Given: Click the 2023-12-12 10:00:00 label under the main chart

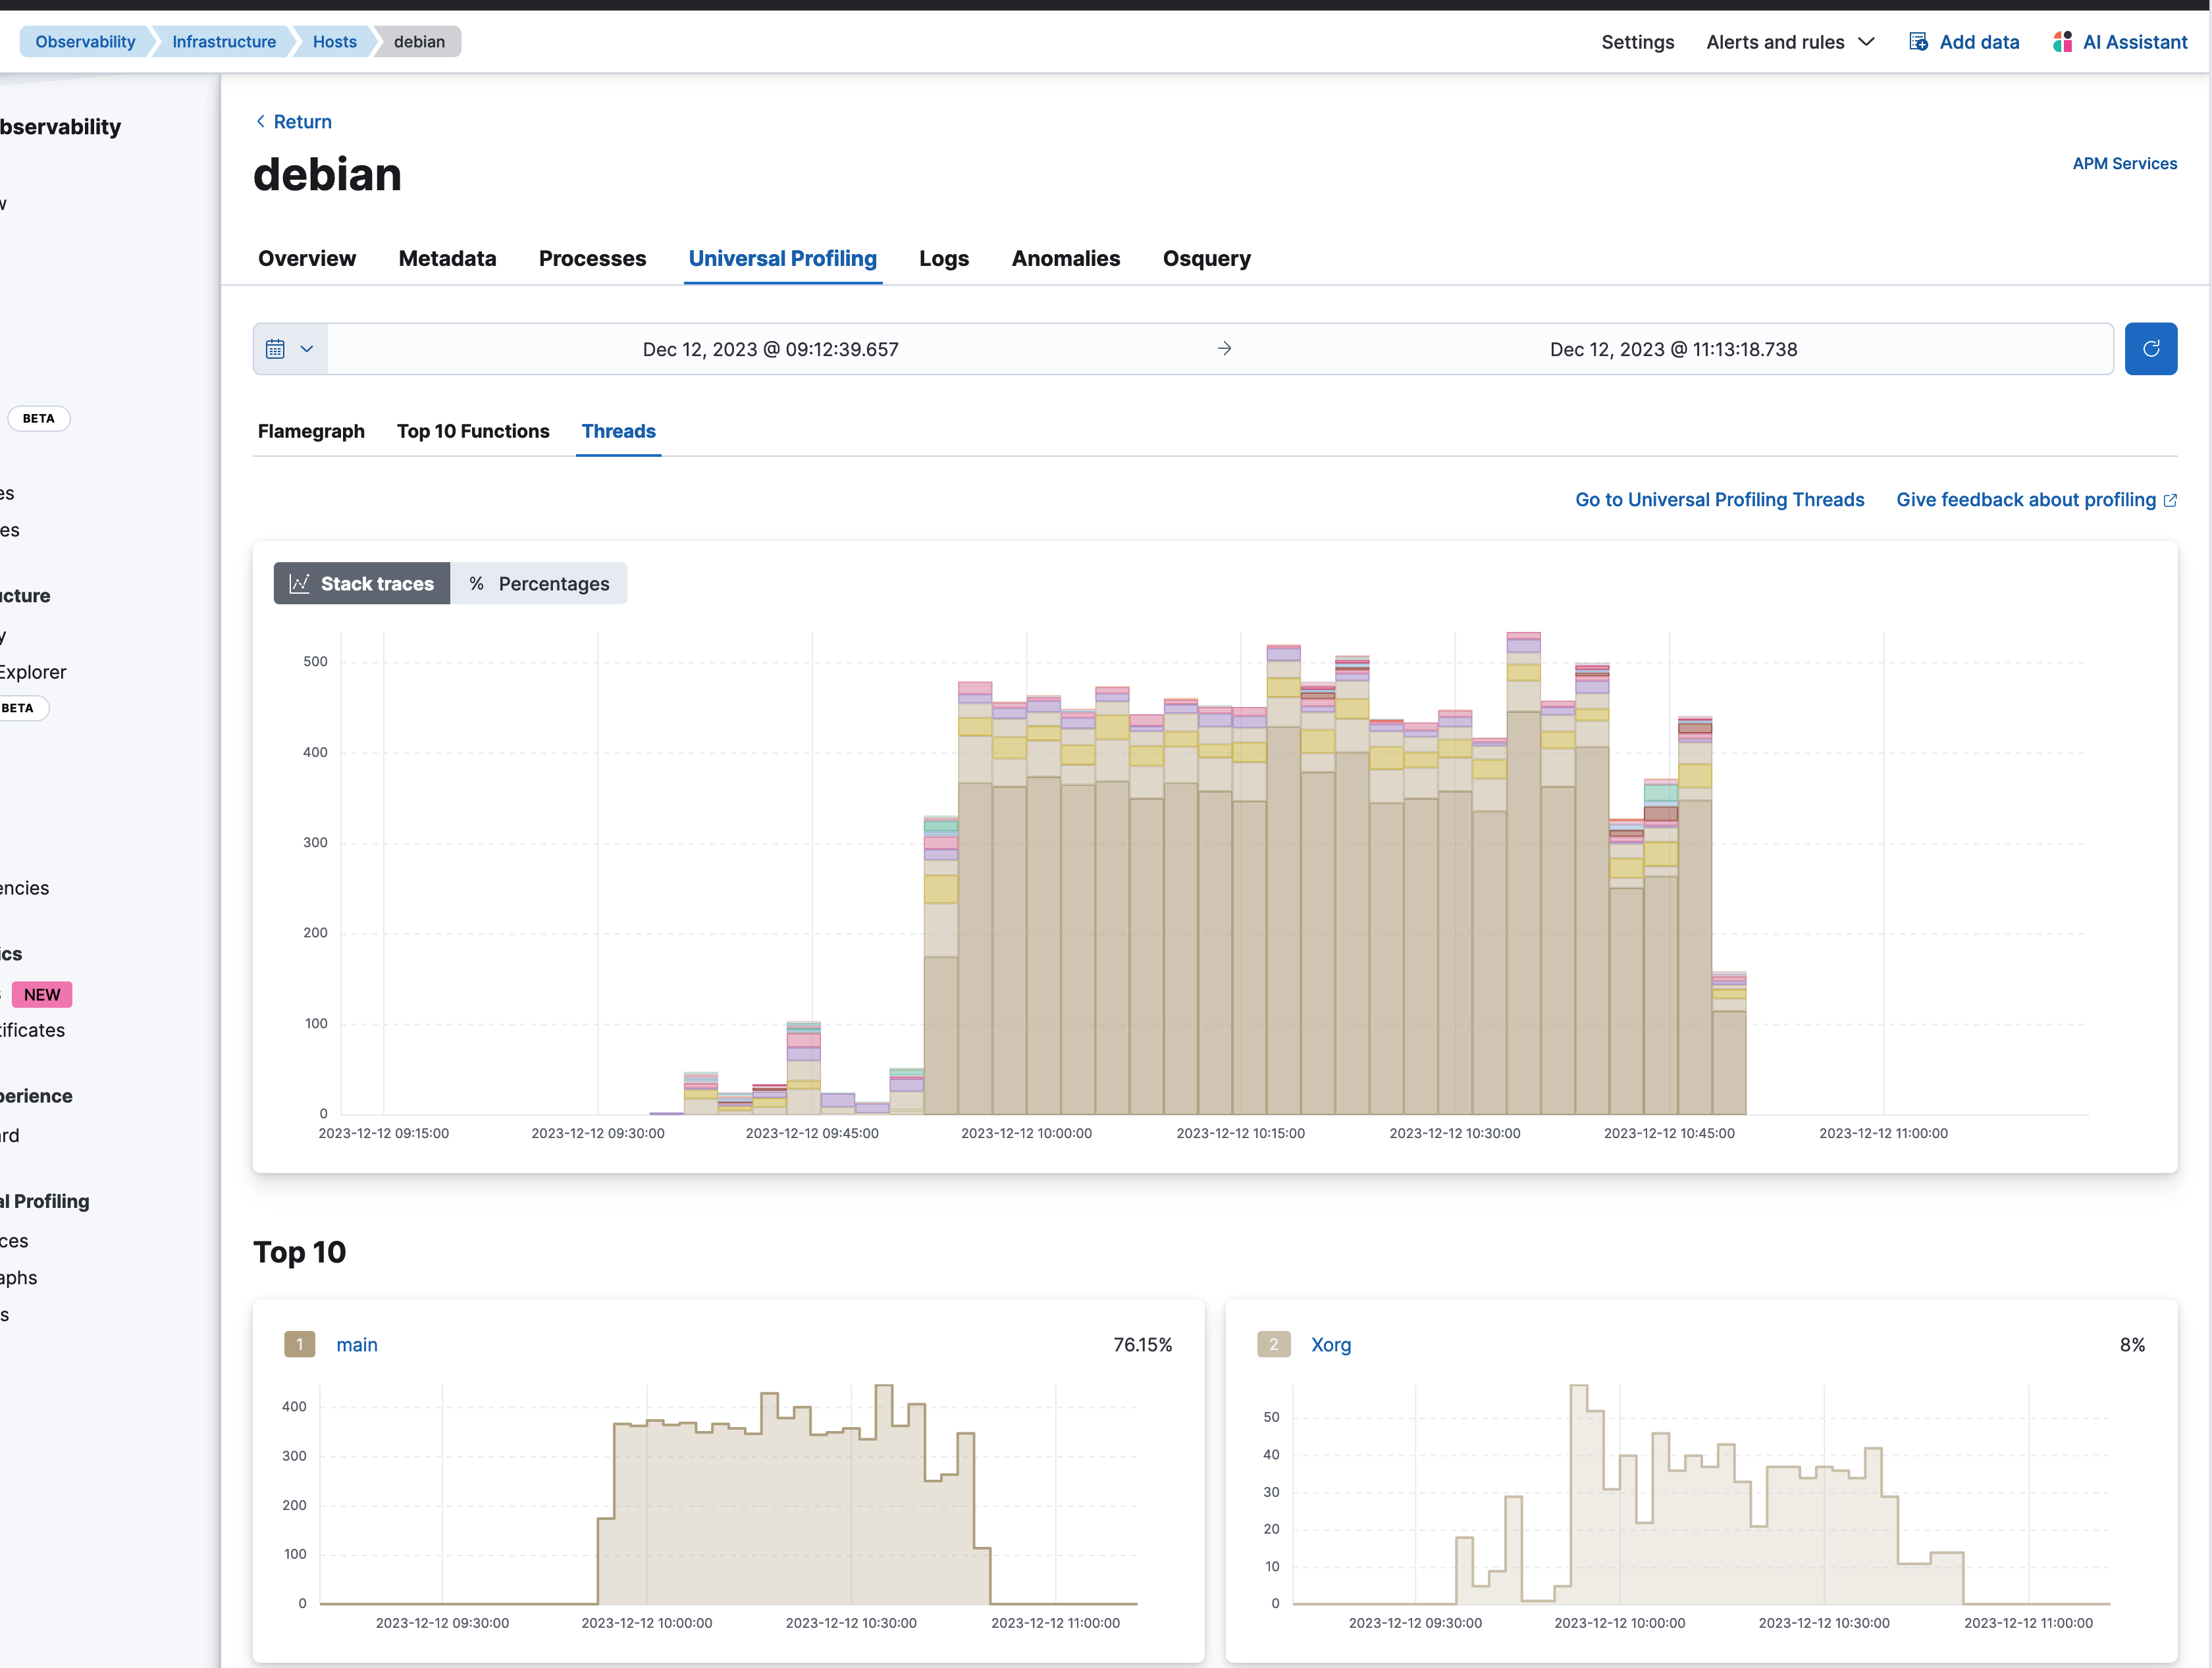Looking at the screenshot, I should point(1026,1133).
